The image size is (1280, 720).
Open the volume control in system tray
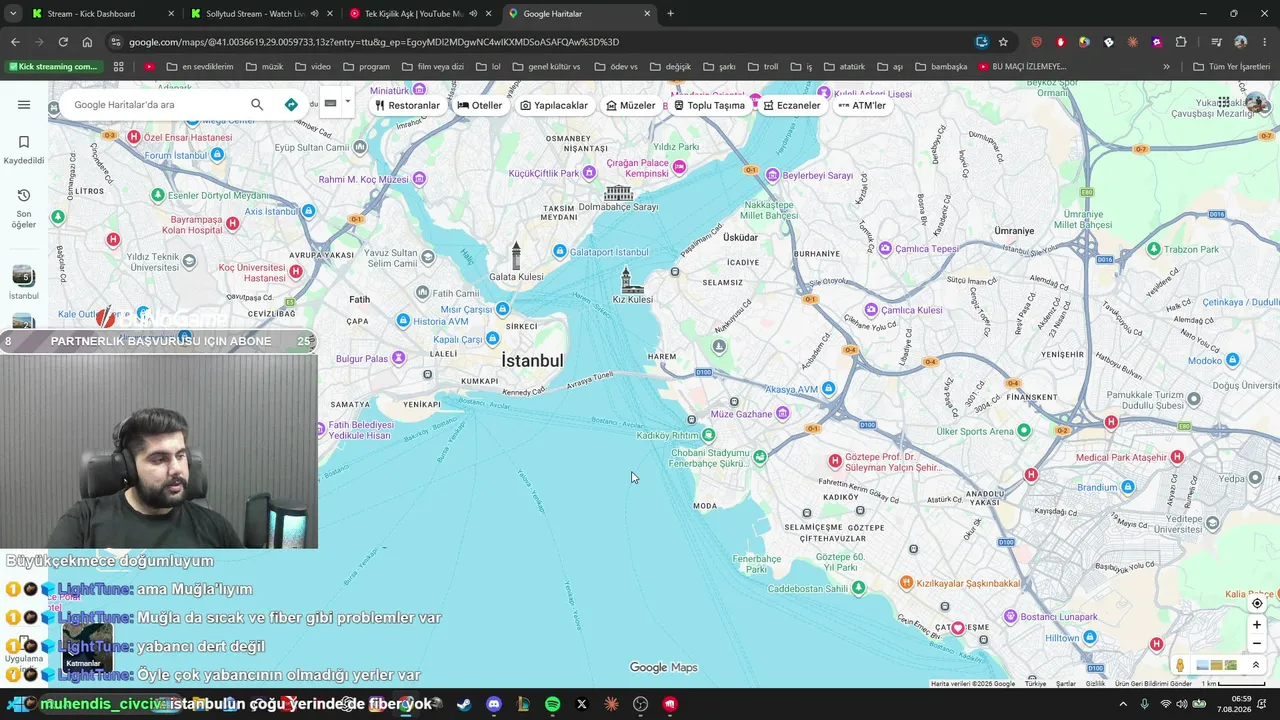tap(1182, 704)
